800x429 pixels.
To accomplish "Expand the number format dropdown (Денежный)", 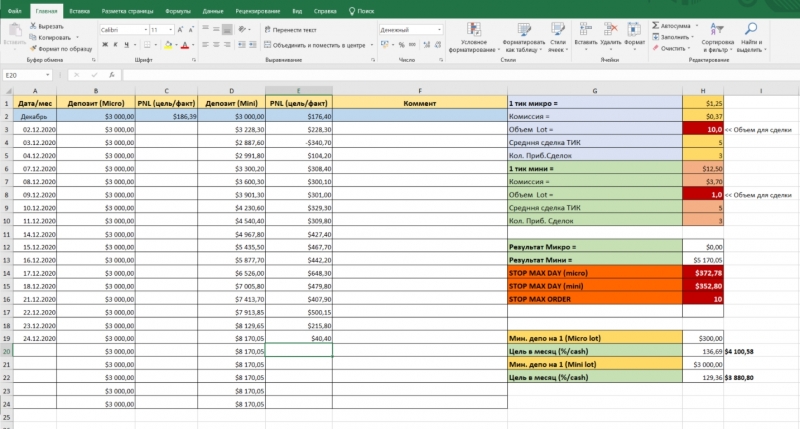I will 441,30.
